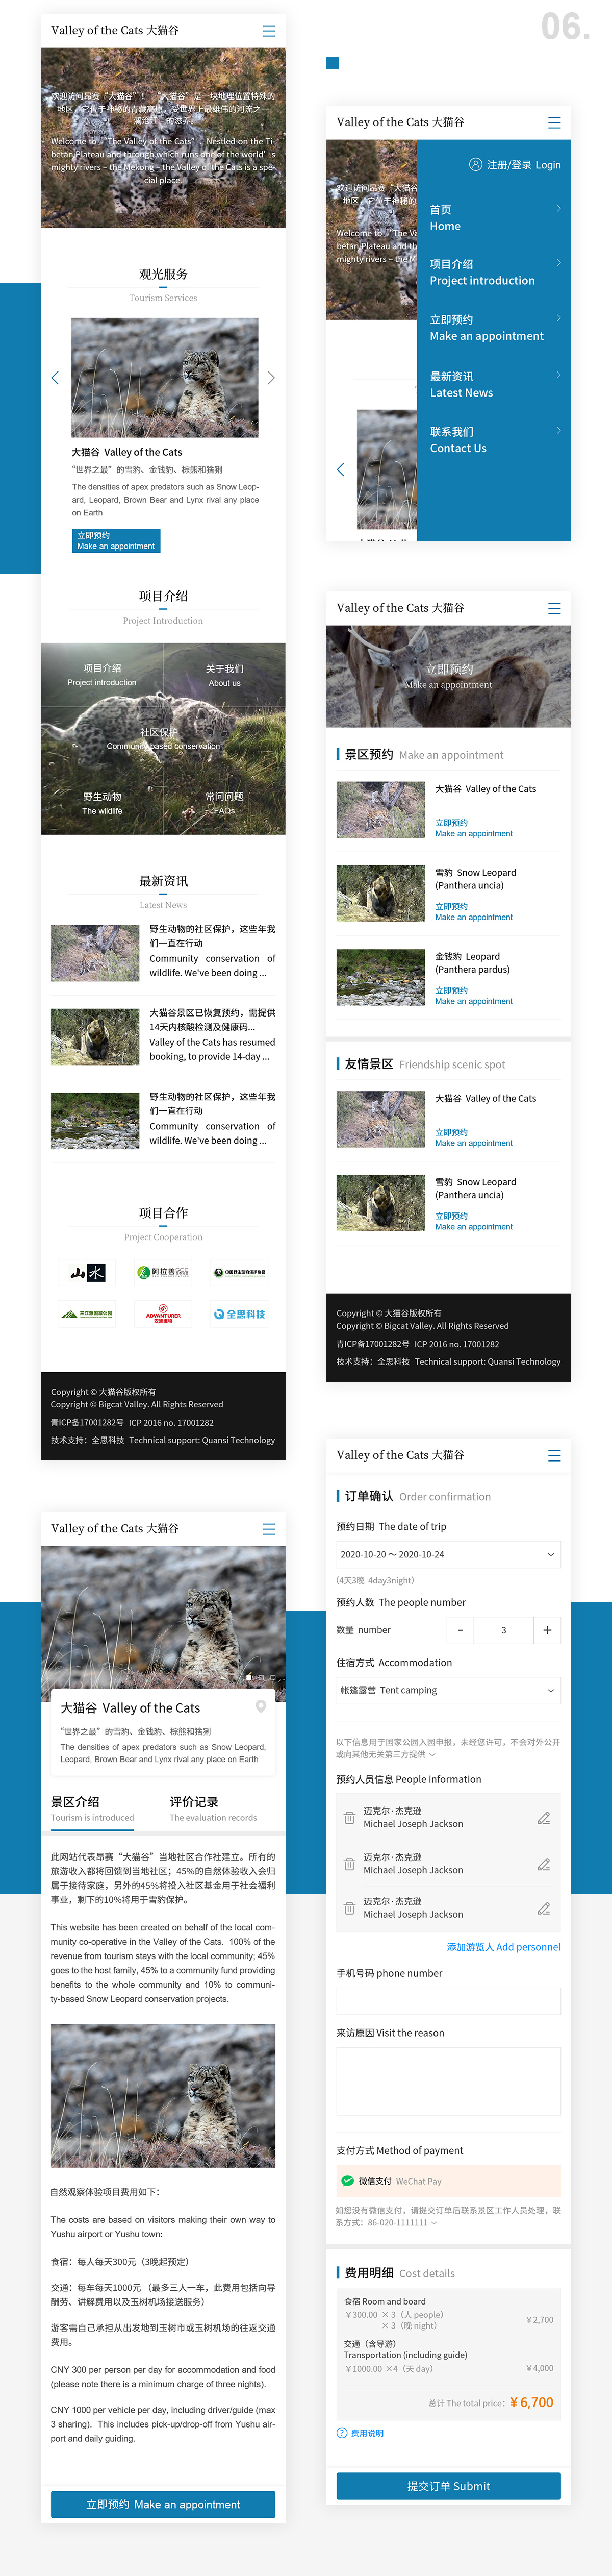This screenshot has height=2576, width=612.
Task: Expand the Home chevron in side menu
Action: pyautogui.click(x=558, y=208)
